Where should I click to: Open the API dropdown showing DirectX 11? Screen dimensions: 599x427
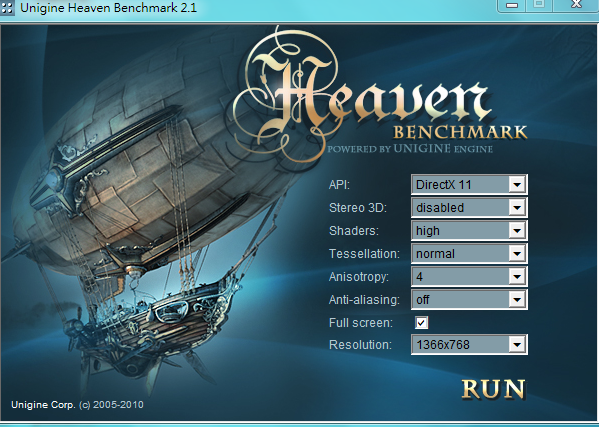[469, 185]
